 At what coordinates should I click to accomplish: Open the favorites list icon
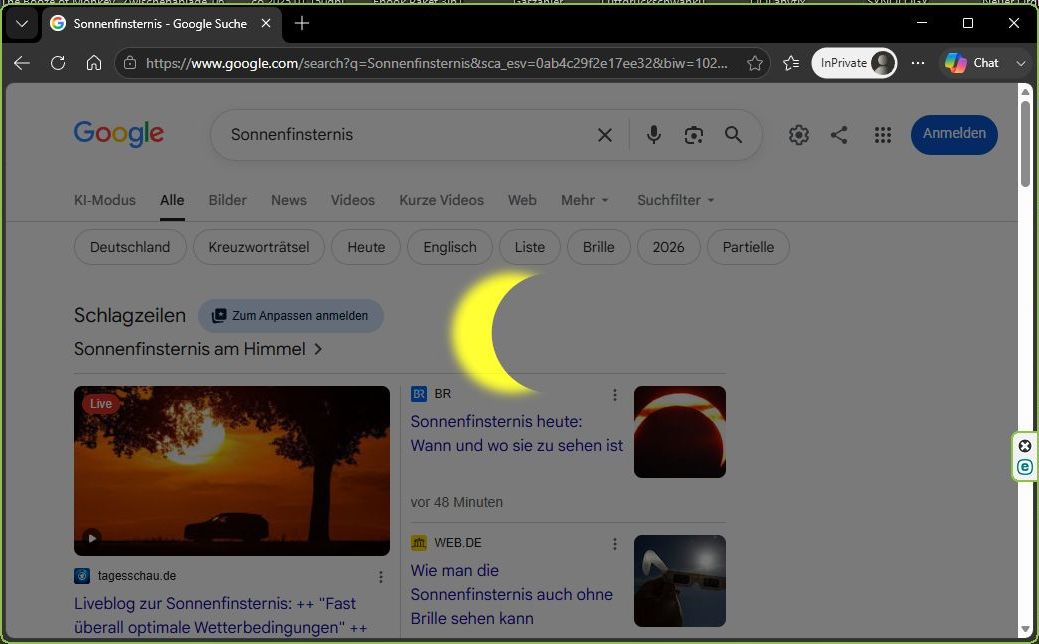tap(791, 63)
